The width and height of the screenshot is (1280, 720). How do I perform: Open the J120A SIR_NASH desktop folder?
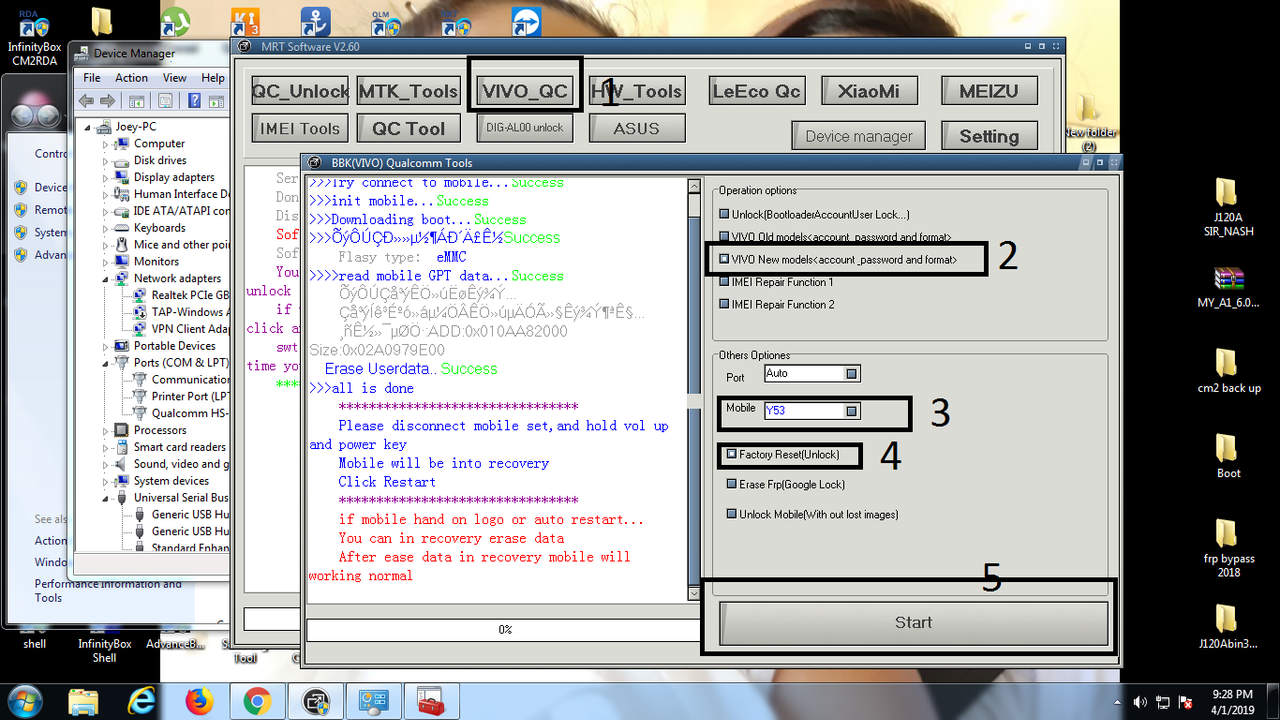tap(1228, 208)
